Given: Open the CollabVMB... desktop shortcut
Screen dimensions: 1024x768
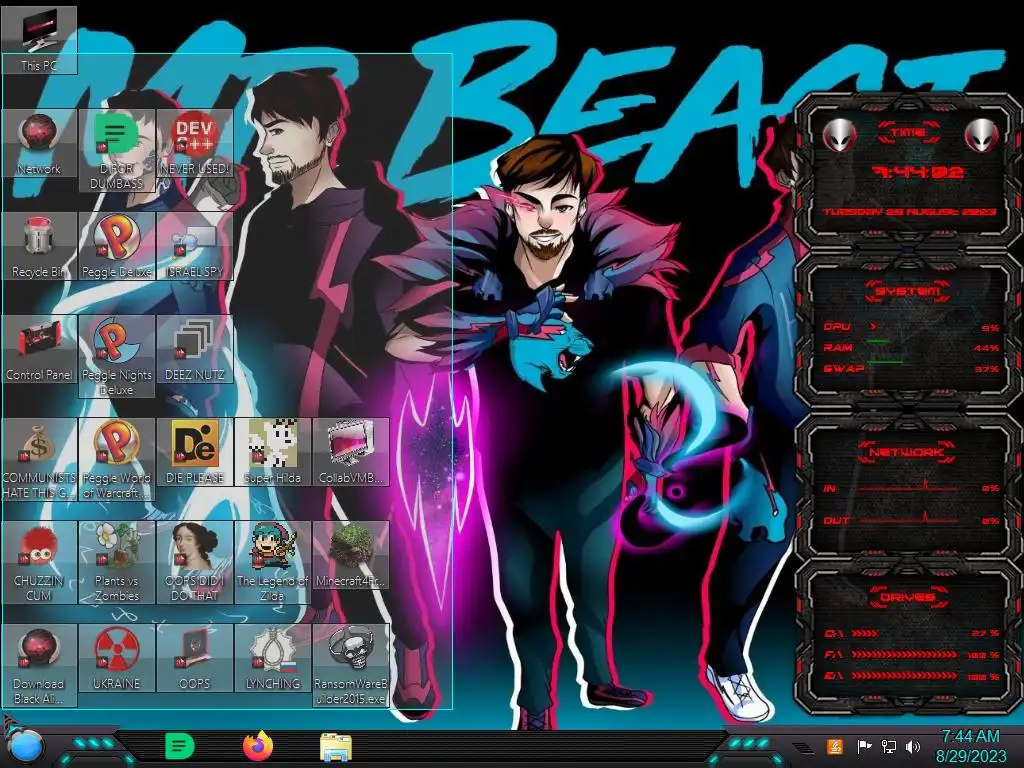Looking at the screenshot, I should pyautogui.click(x=351, y=452).
